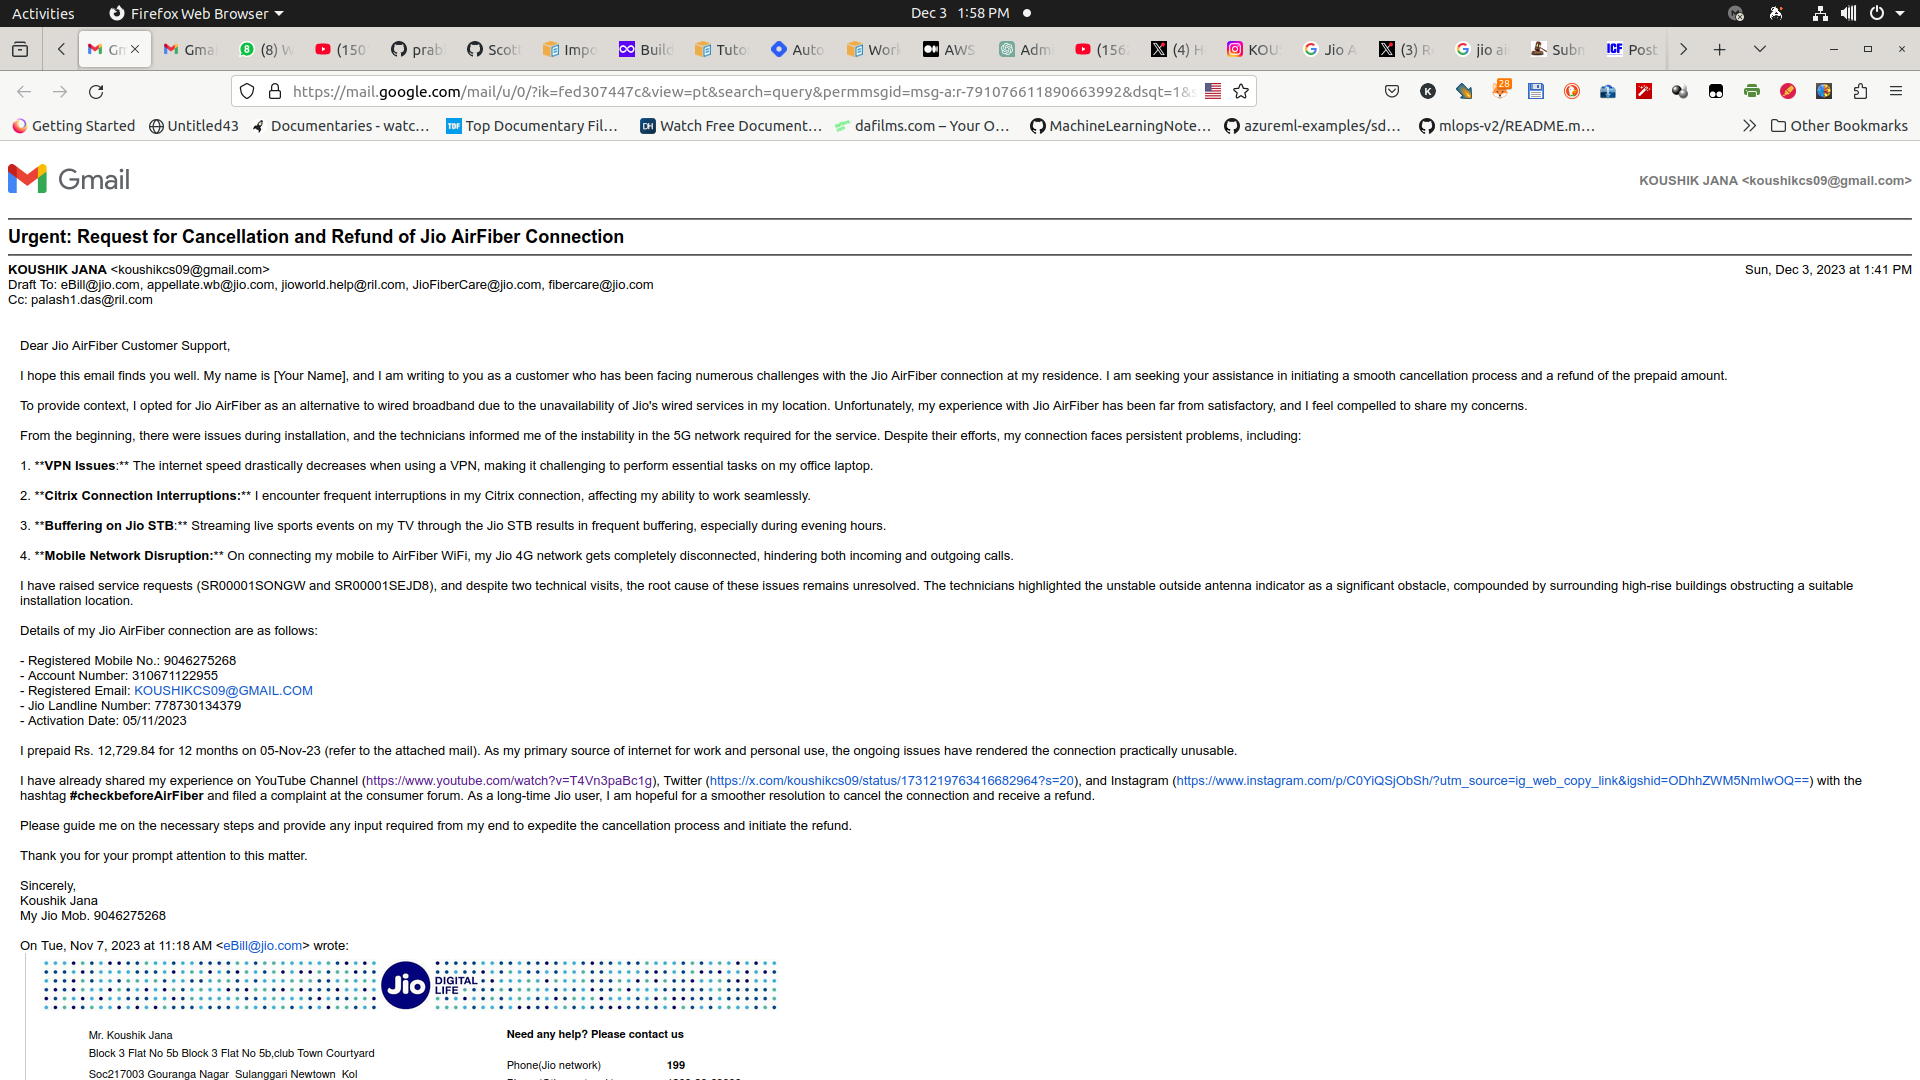This screenshot has height=1080, width=1920.
Task: Open Firefox View icon left of tabs
Action: tap(20, 49)
